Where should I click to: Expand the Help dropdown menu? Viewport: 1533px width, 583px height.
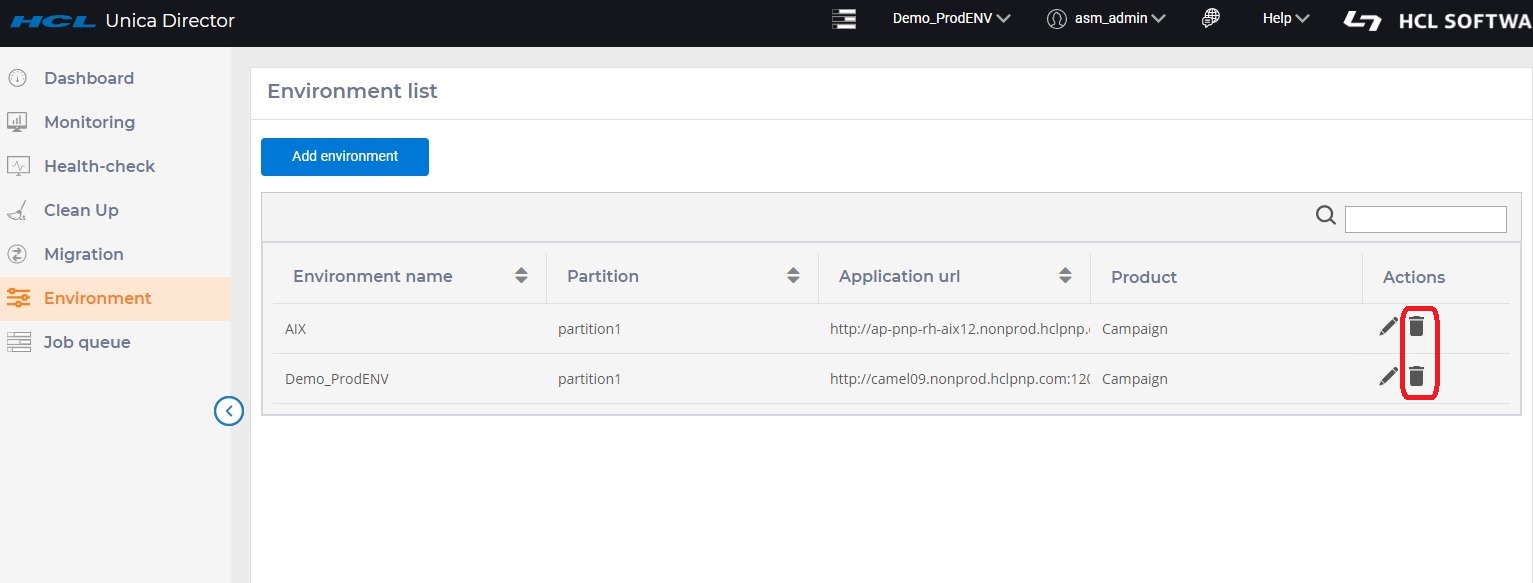point(1285,19)
